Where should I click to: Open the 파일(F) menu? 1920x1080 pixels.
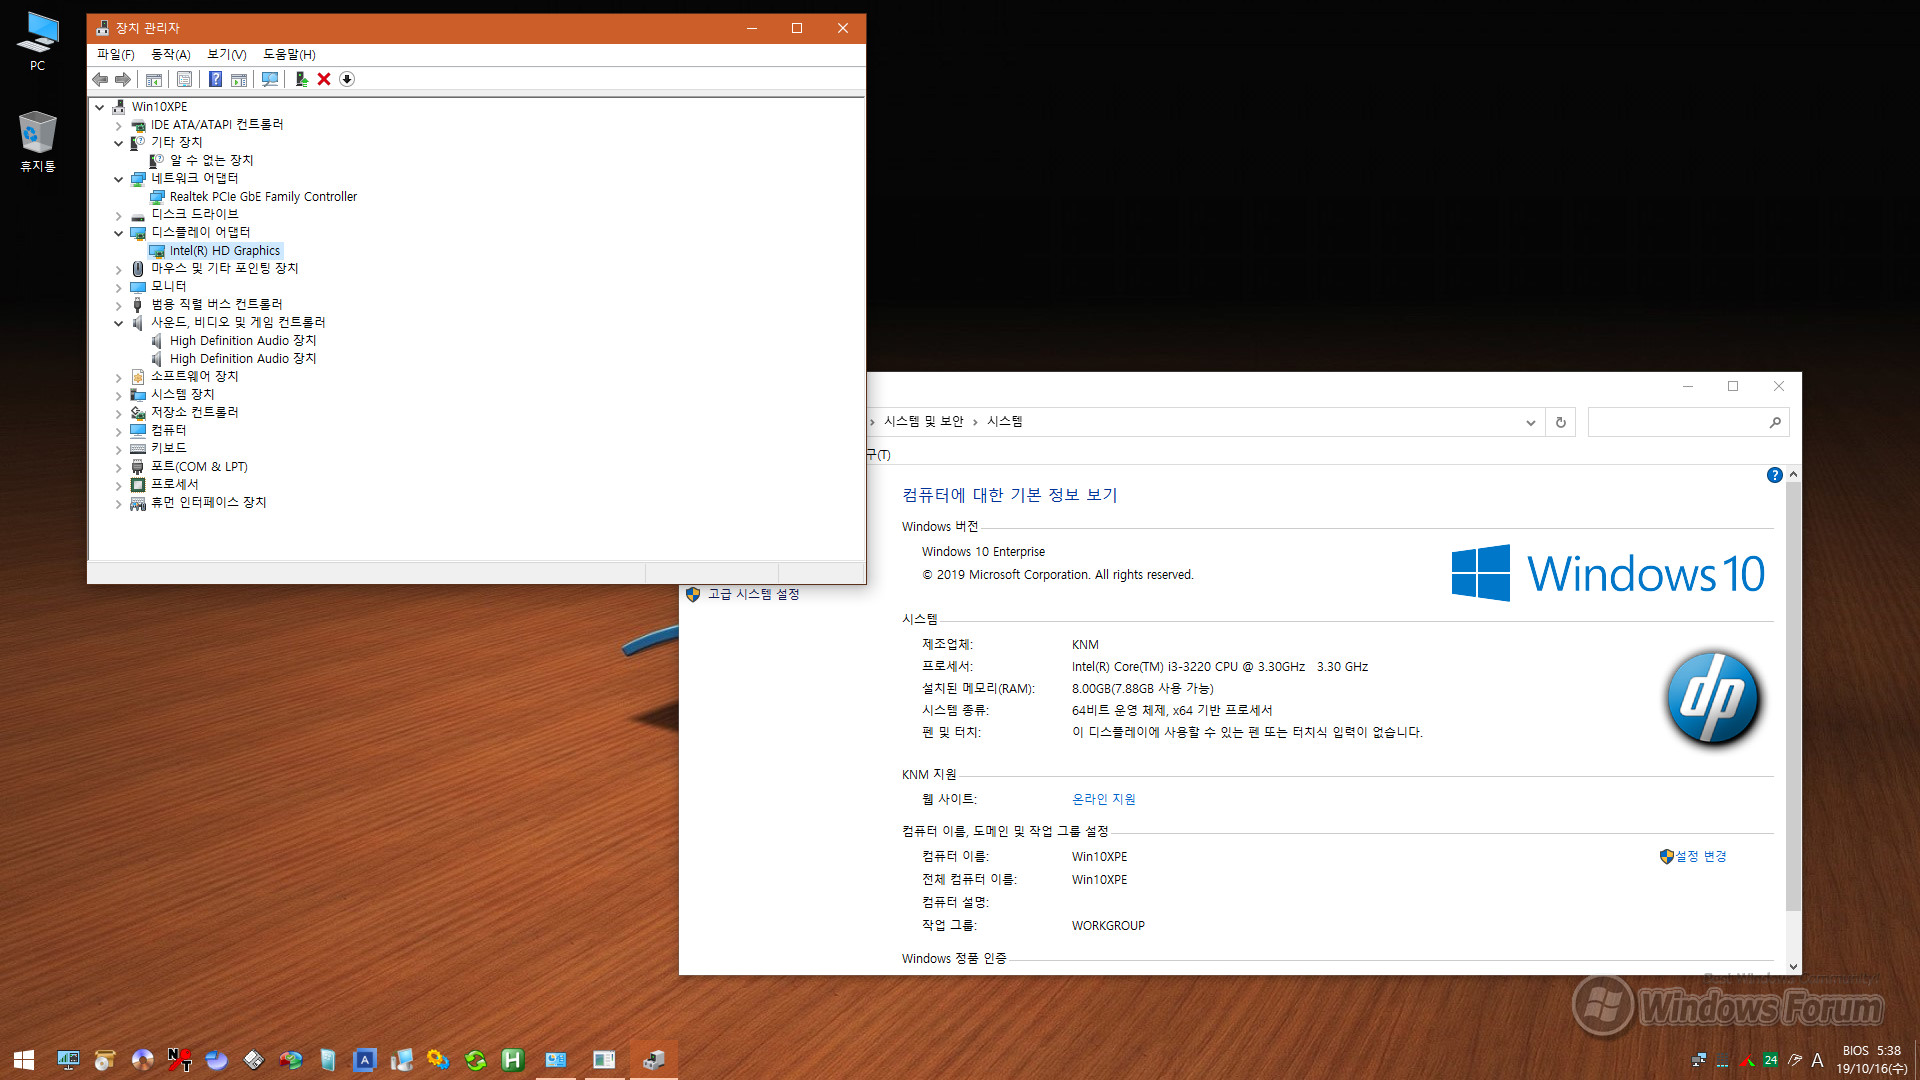(x=116, y=54)
